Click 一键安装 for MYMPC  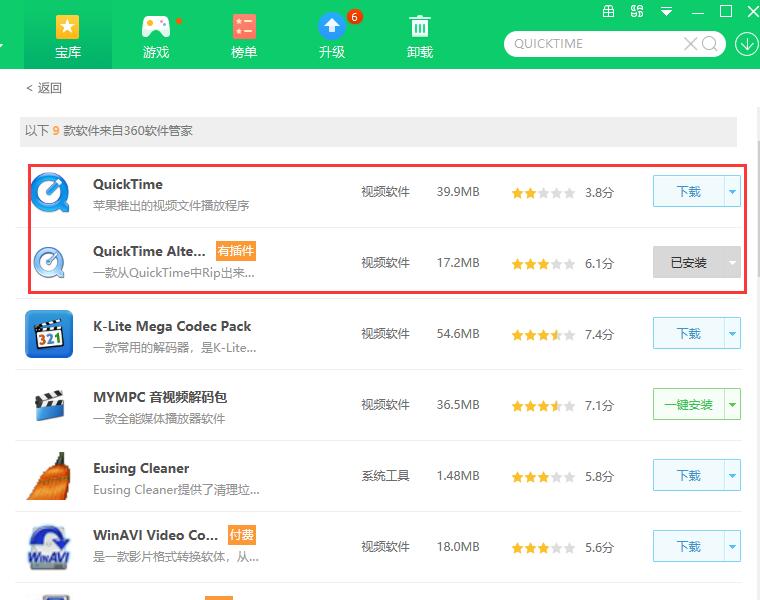tap(688, 404)
